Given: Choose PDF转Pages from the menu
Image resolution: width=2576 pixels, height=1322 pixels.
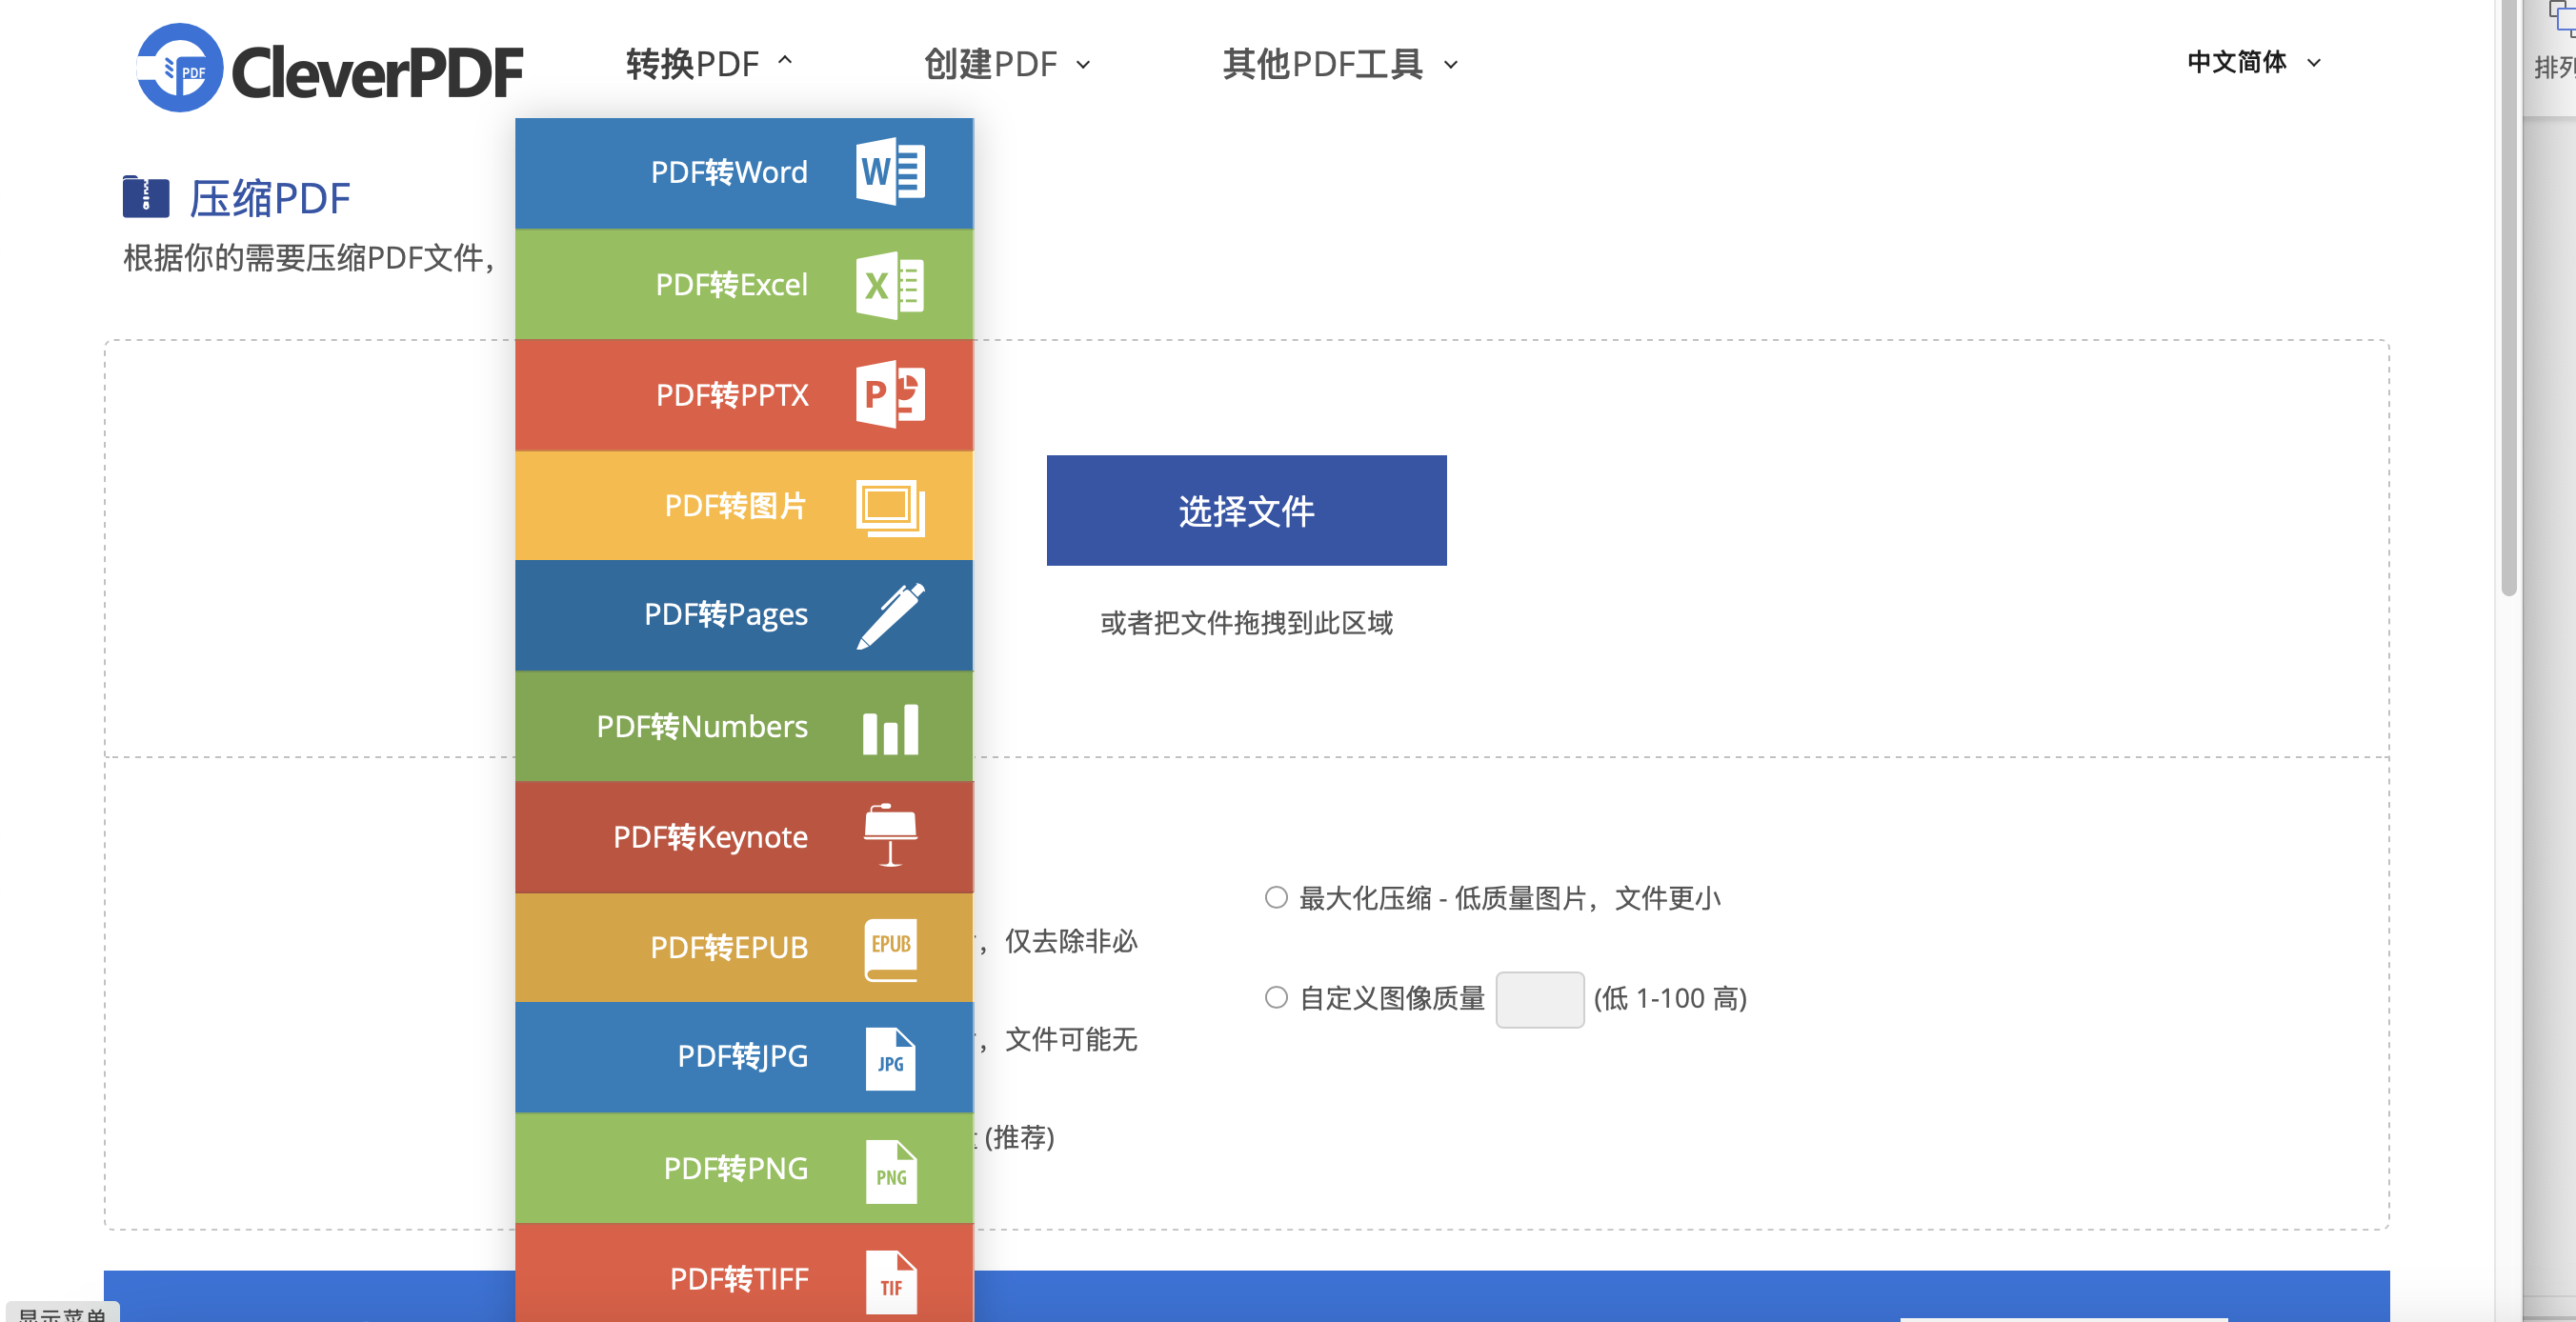Looking at the screenshot, I should click(744, 615).
